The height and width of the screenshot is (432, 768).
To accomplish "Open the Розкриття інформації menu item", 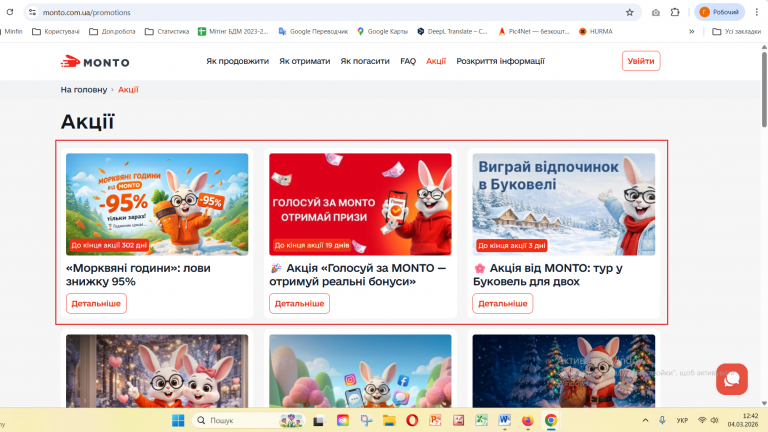I will tap(501, 61).
